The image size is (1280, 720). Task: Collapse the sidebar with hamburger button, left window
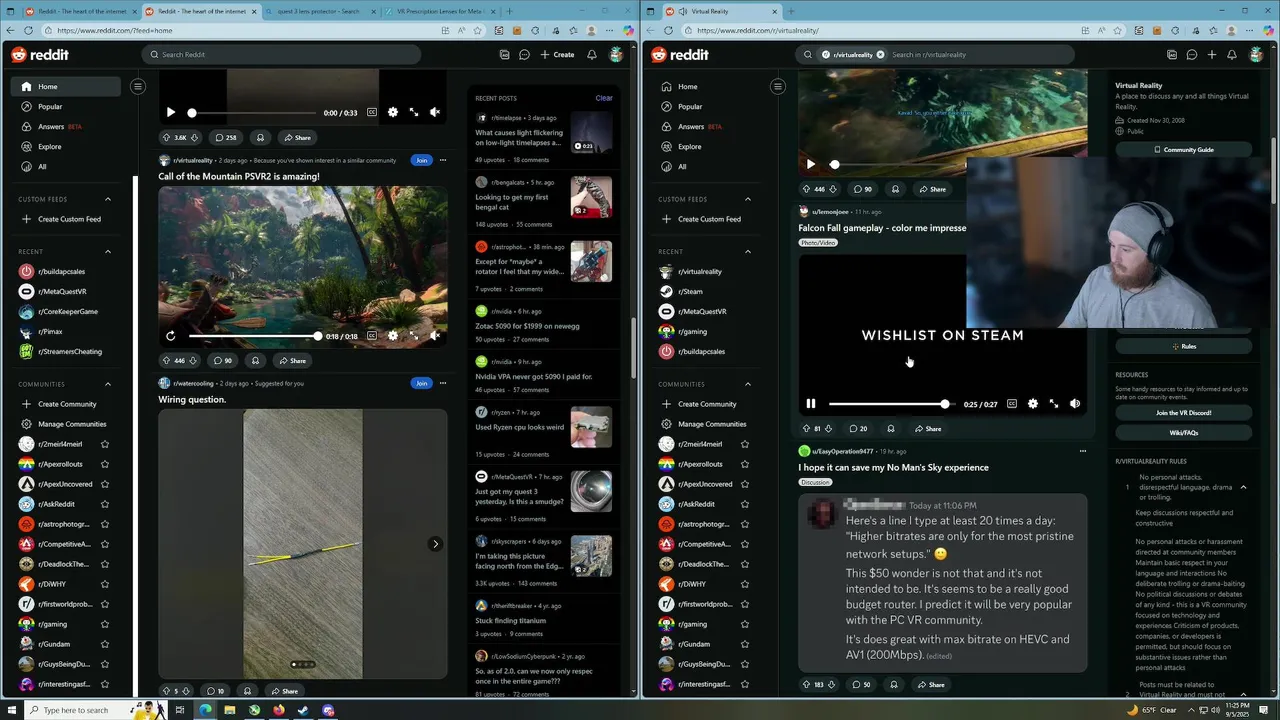click(x=138, y=87)
